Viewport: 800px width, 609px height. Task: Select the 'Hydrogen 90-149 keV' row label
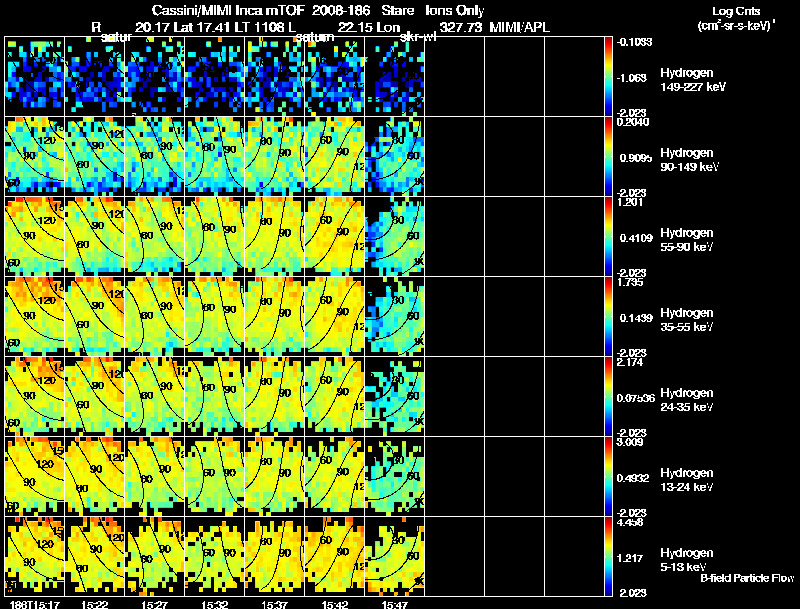pos(689,160)
